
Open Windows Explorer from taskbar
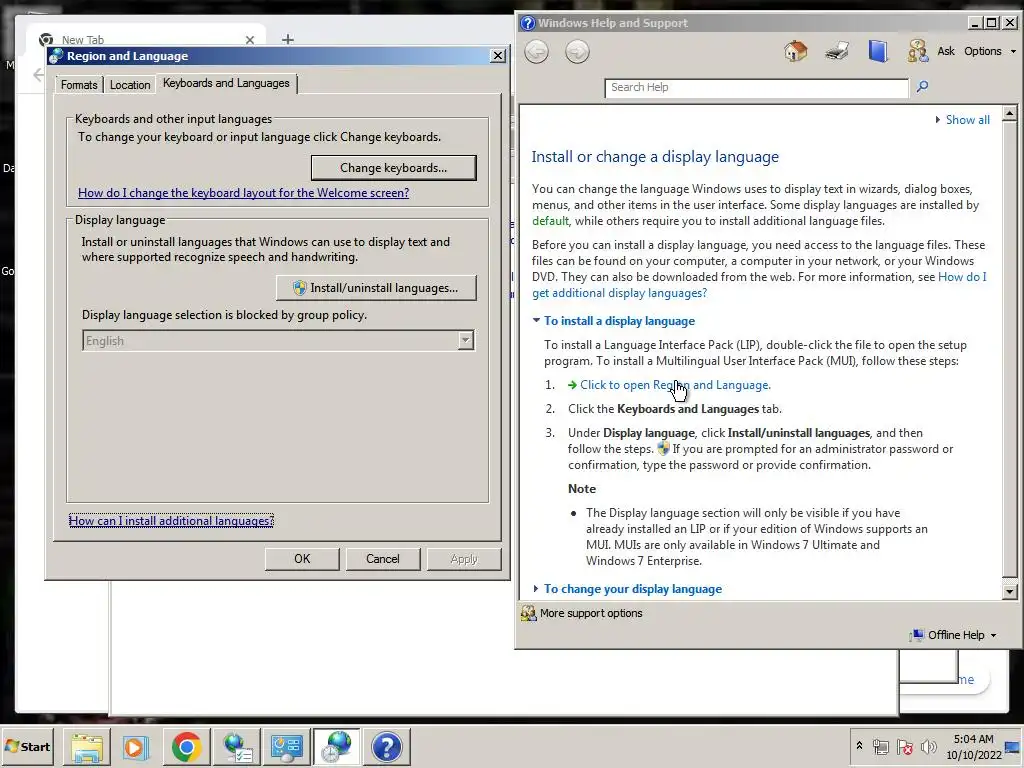tap(87, 747)
